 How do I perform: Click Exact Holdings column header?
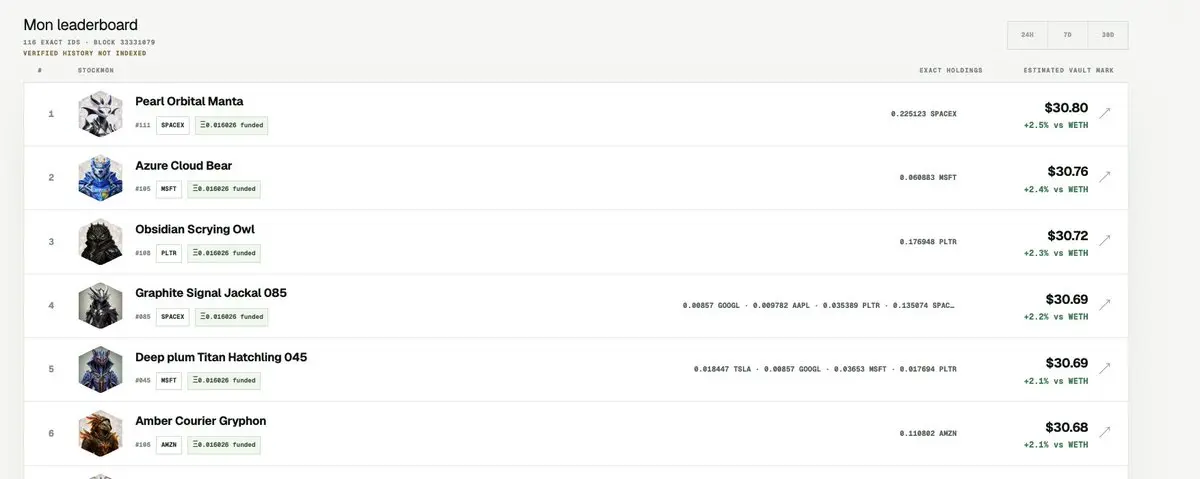pyautogui.click(x=951, y=71)
